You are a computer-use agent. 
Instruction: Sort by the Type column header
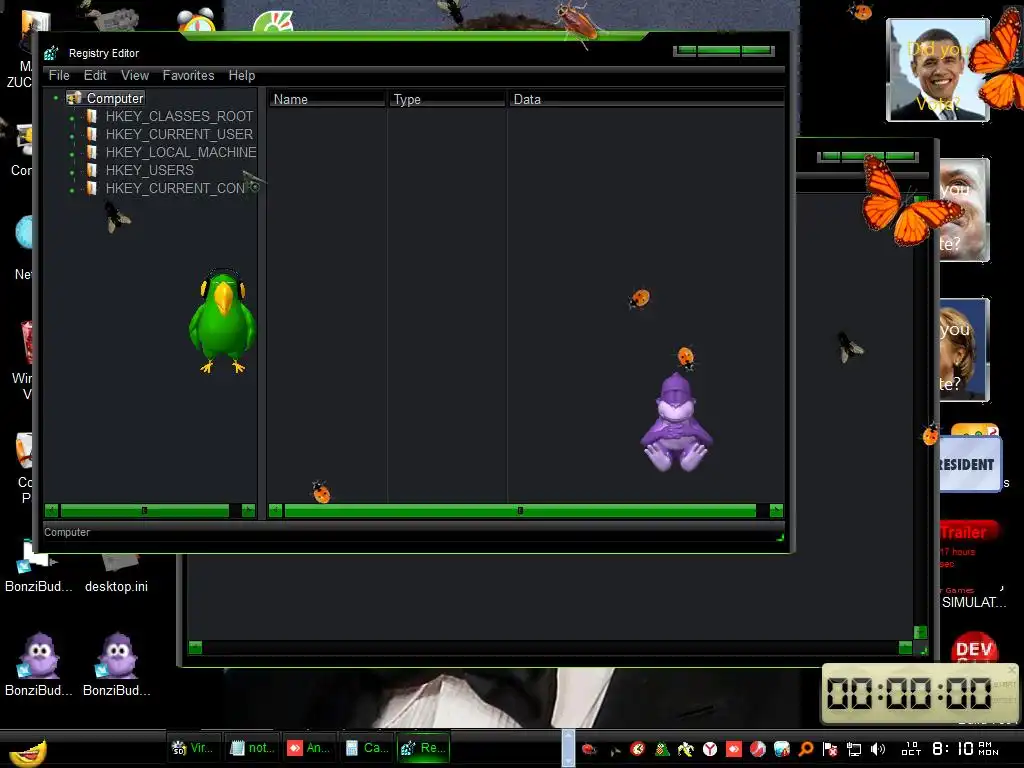(x=447, y=99)
